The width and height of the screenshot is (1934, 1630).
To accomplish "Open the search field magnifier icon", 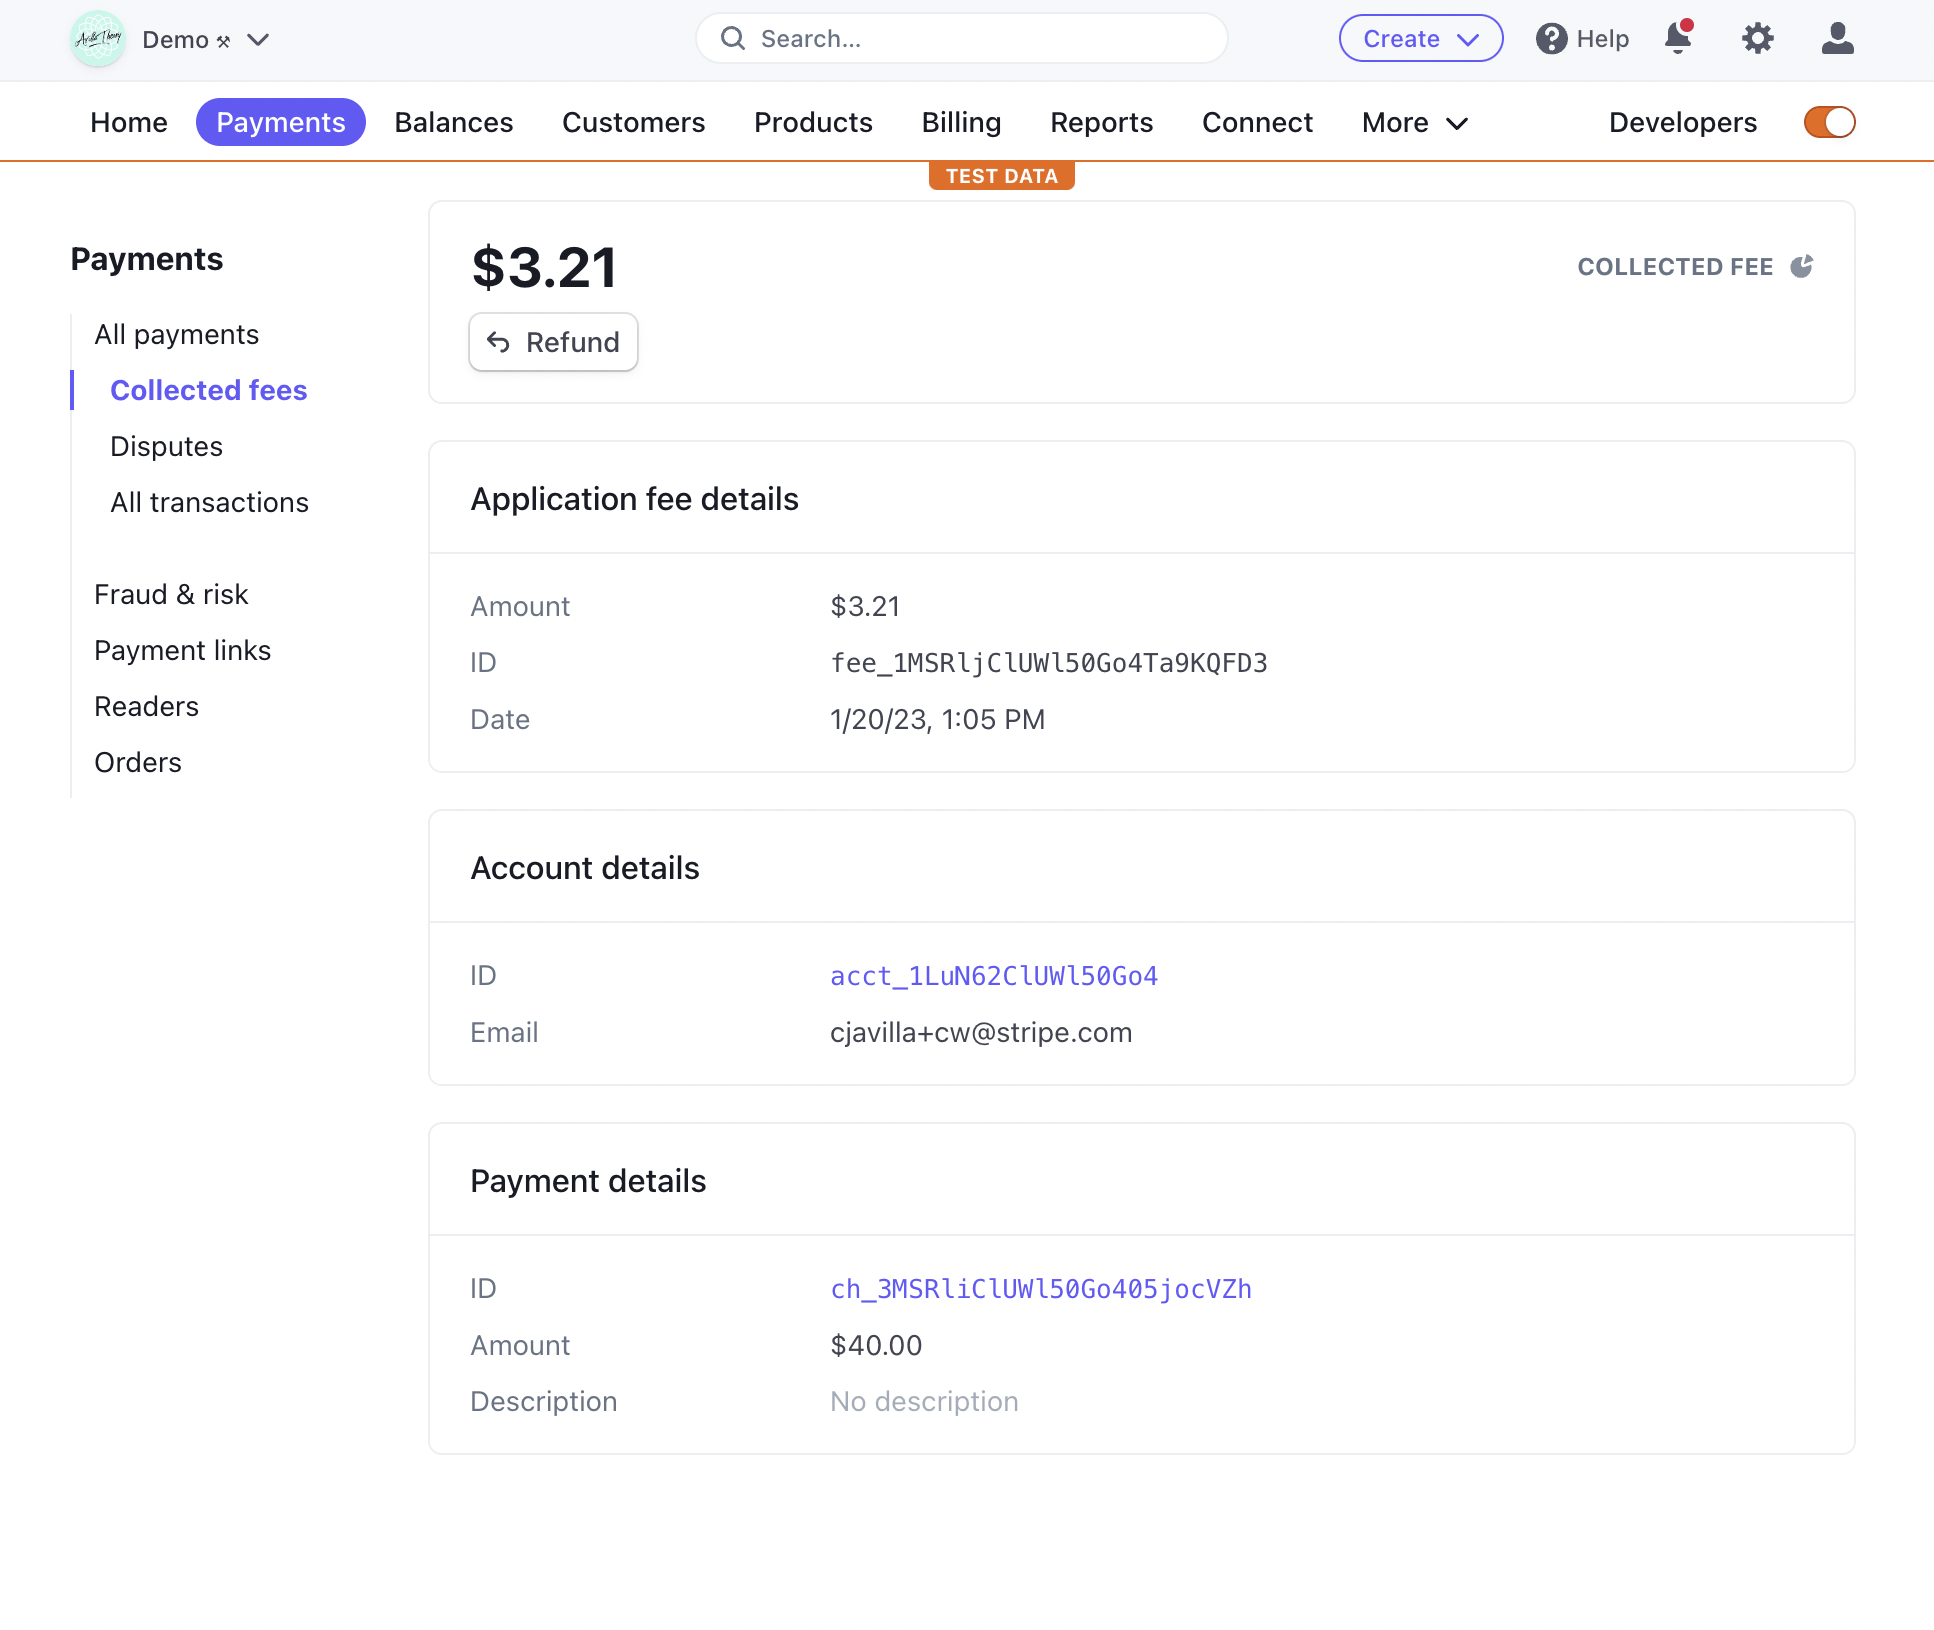I will (x=733, y=38).
